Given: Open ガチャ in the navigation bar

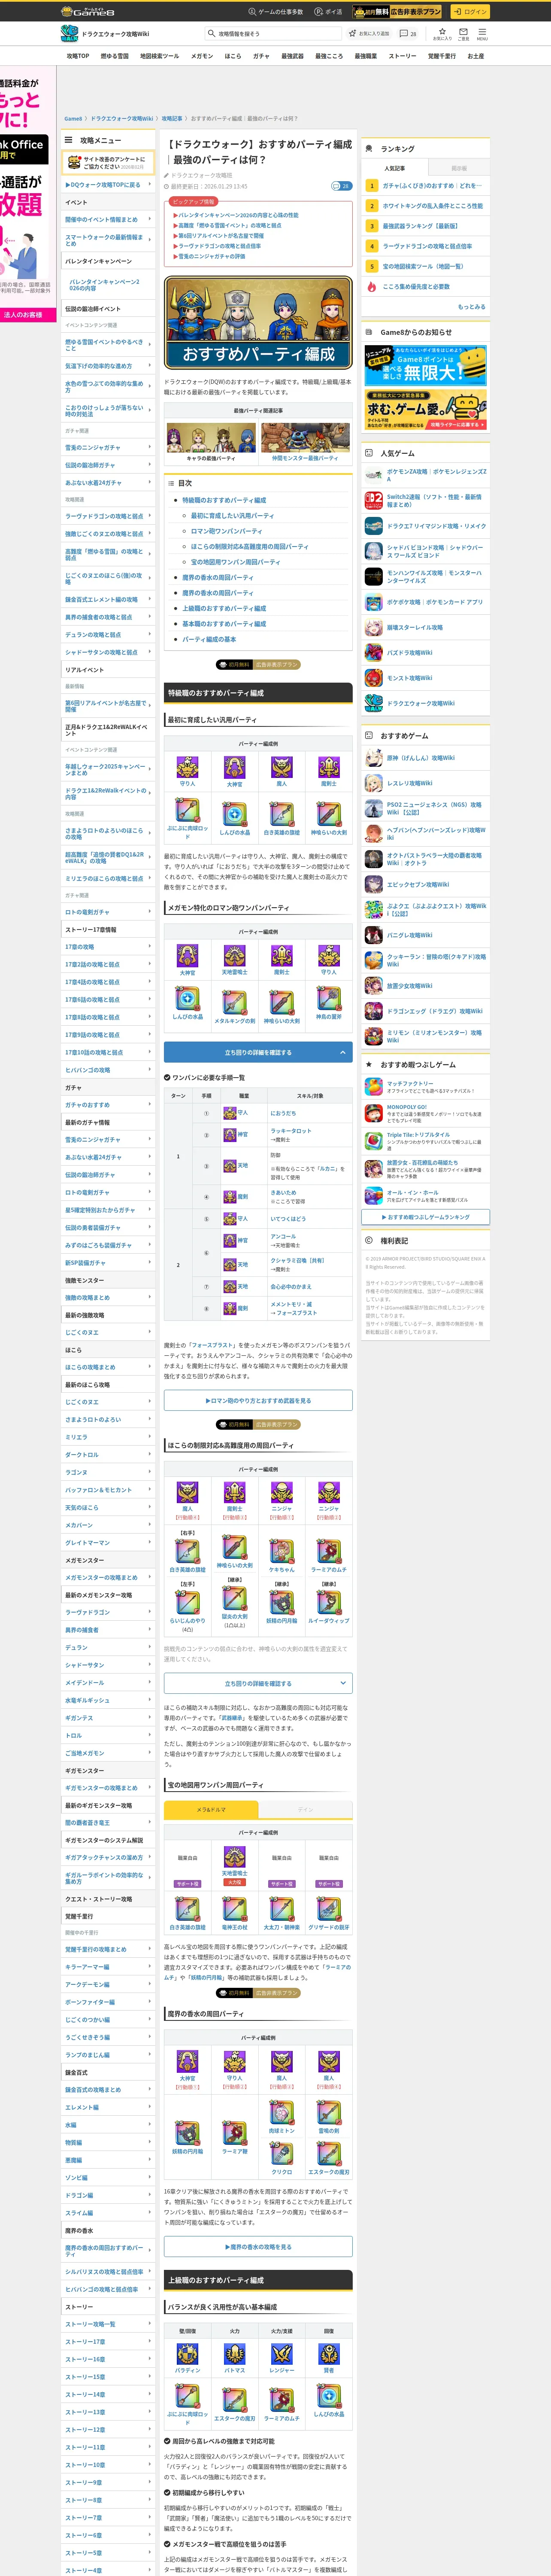Looking at the screenshot, I should [261, 56].
